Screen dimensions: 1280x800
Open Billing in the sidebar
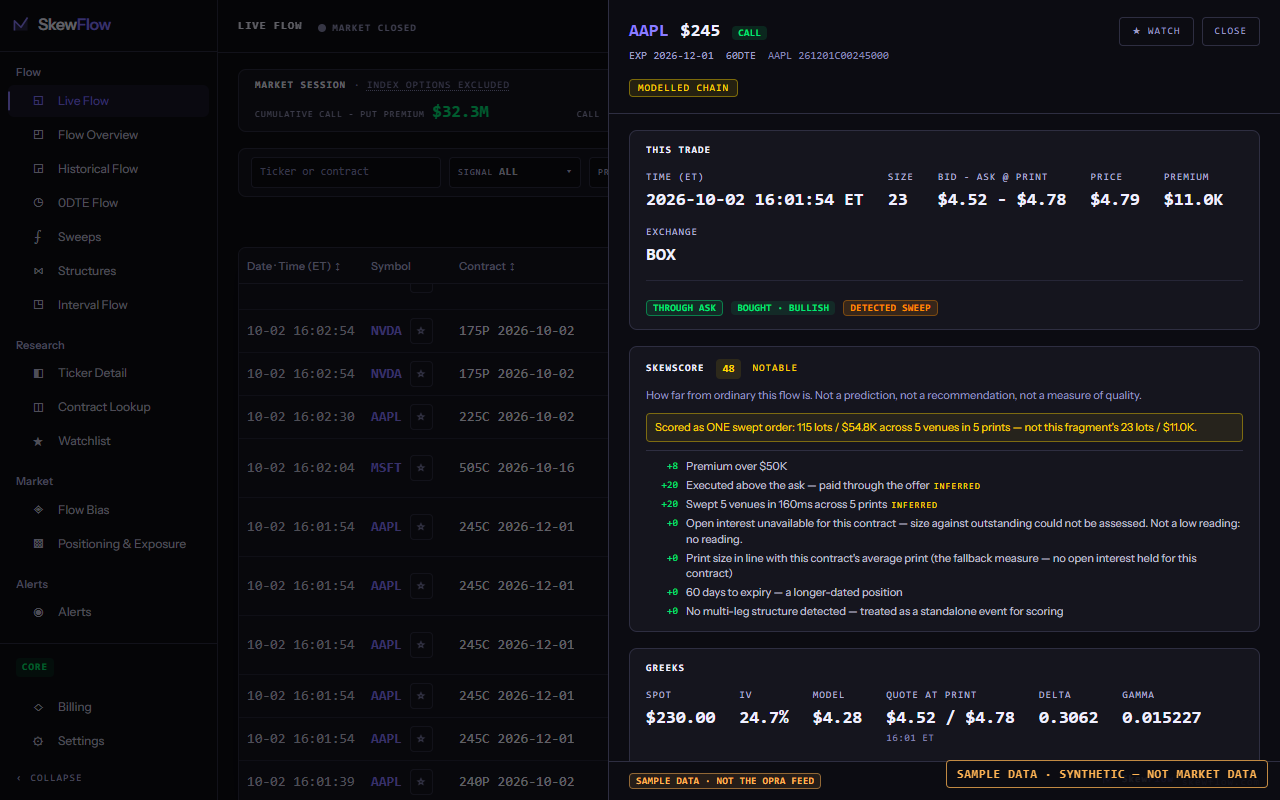[109, 707]
